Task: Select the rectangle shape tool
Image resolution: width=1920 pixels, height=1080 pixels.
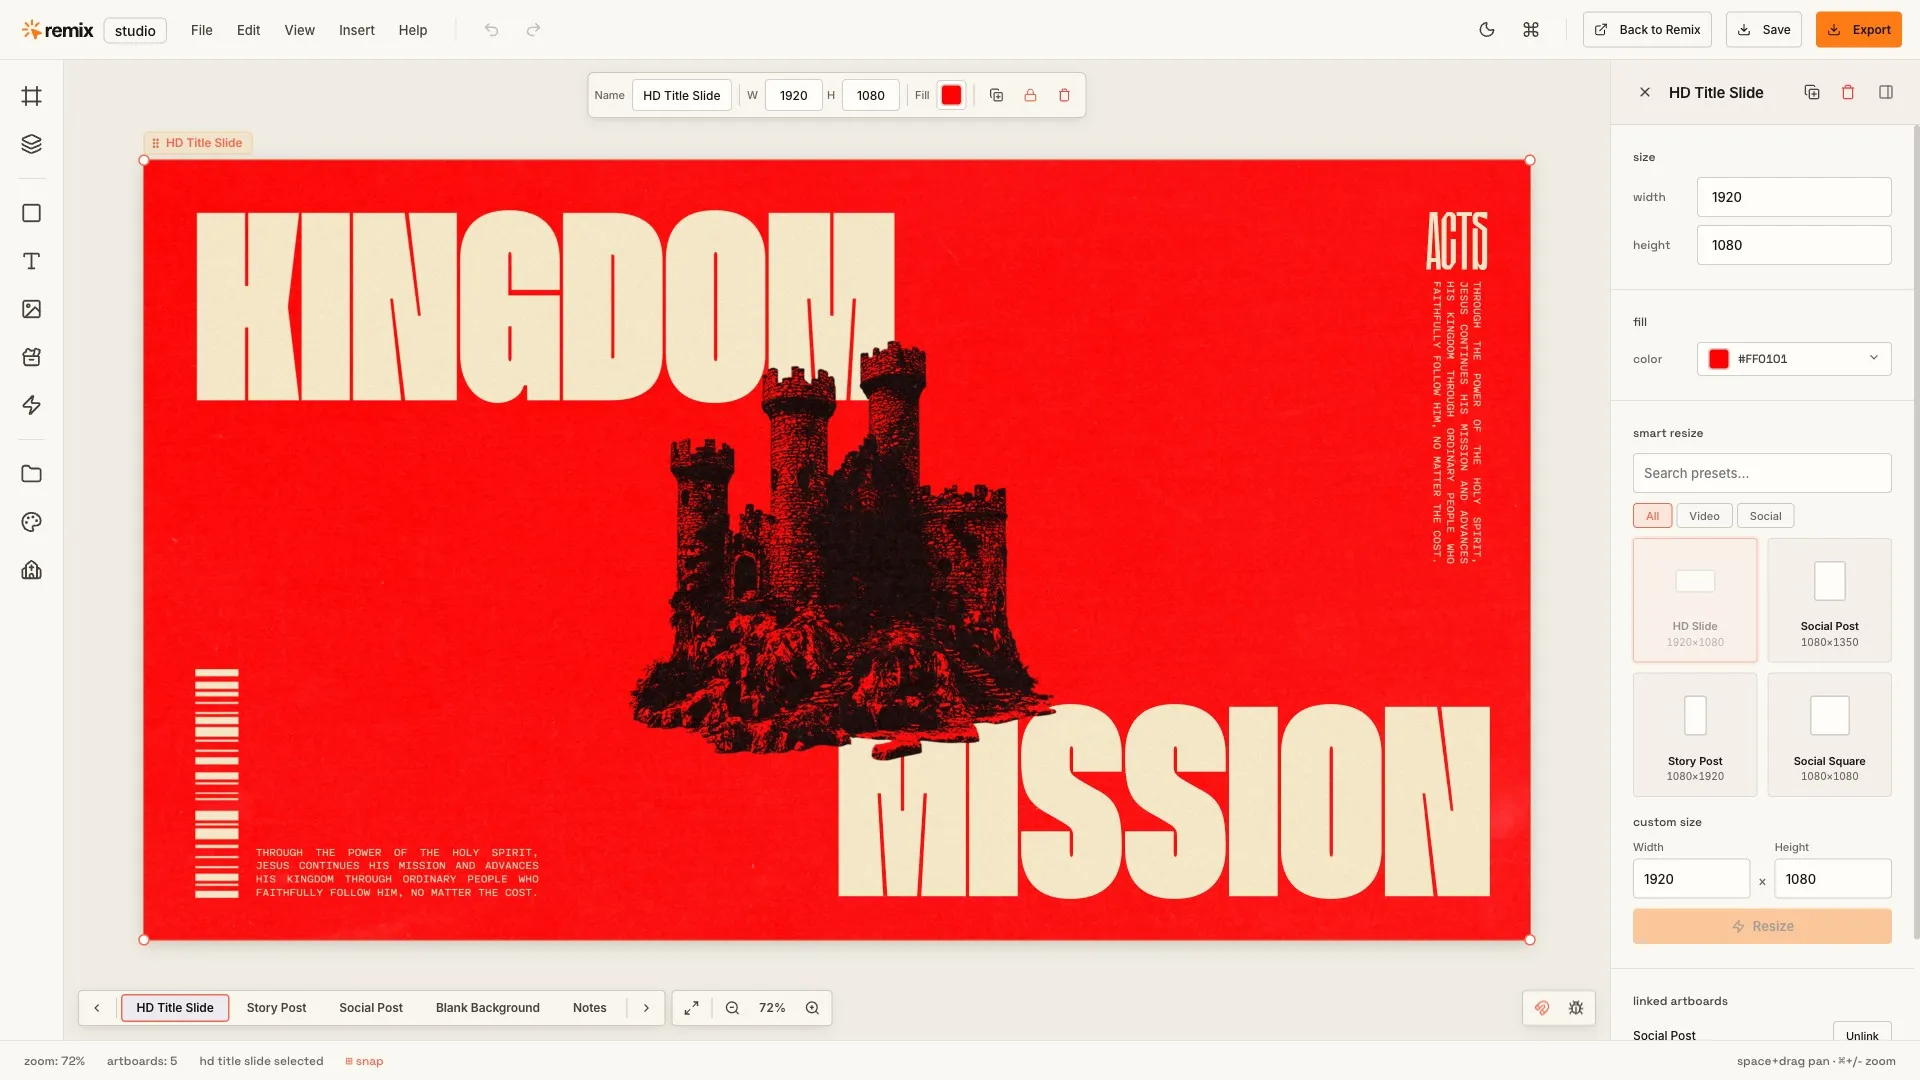Action: (32, 213)
